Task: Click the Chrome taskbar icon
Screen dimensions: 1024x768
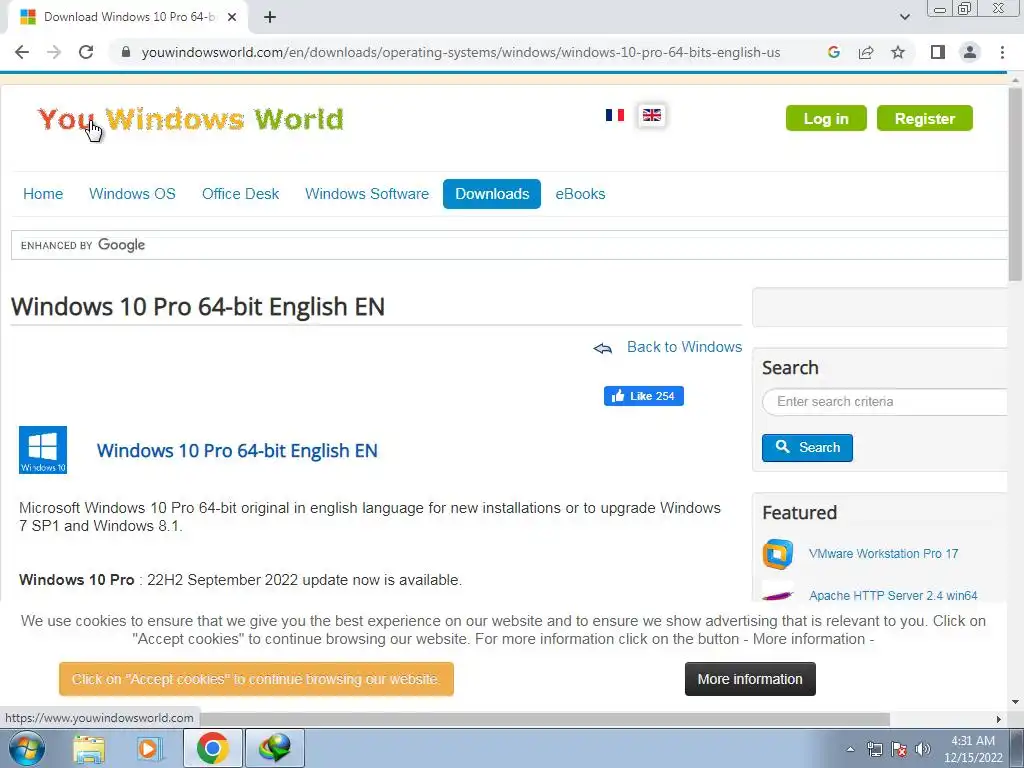Action: [212, 748]
